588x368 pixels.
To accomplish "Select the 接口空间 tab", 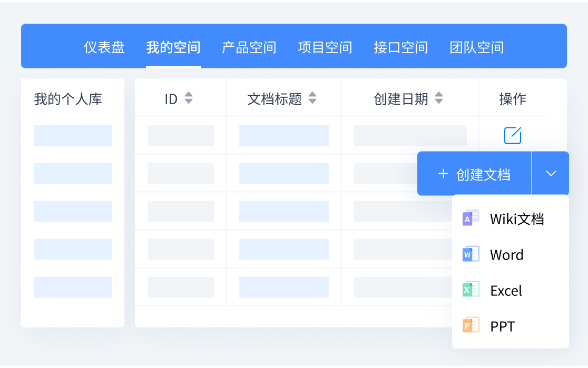I will click(401, 47).
